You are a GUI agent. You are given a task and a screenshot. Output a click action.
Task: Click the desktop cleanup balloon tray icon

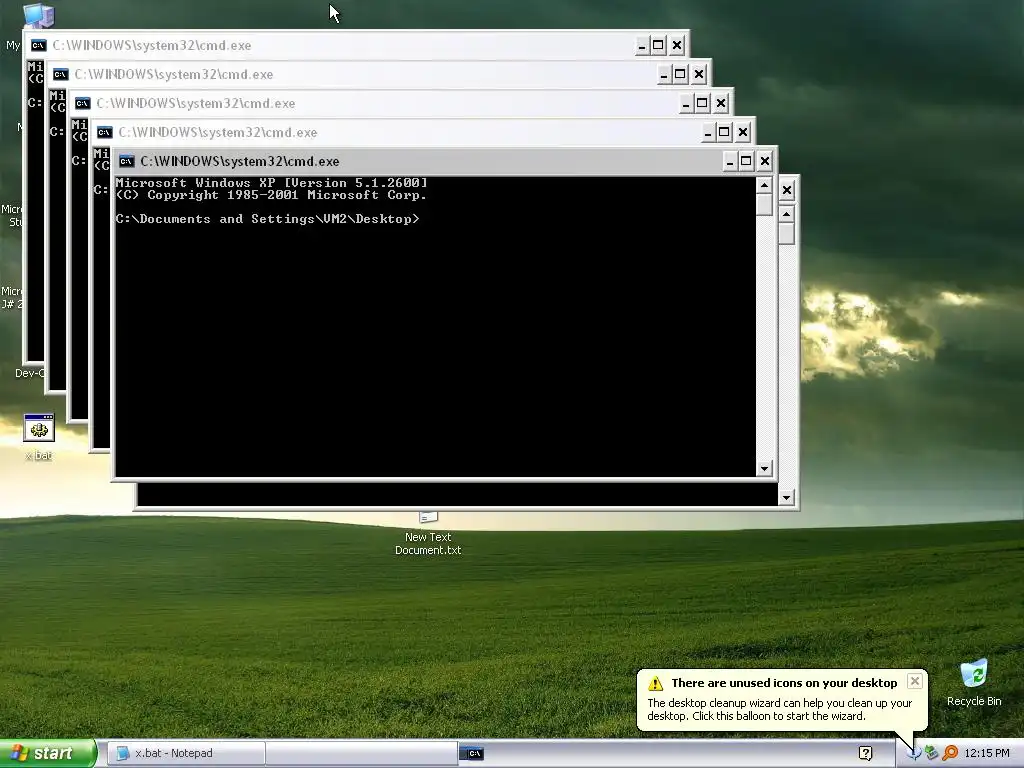914,754
